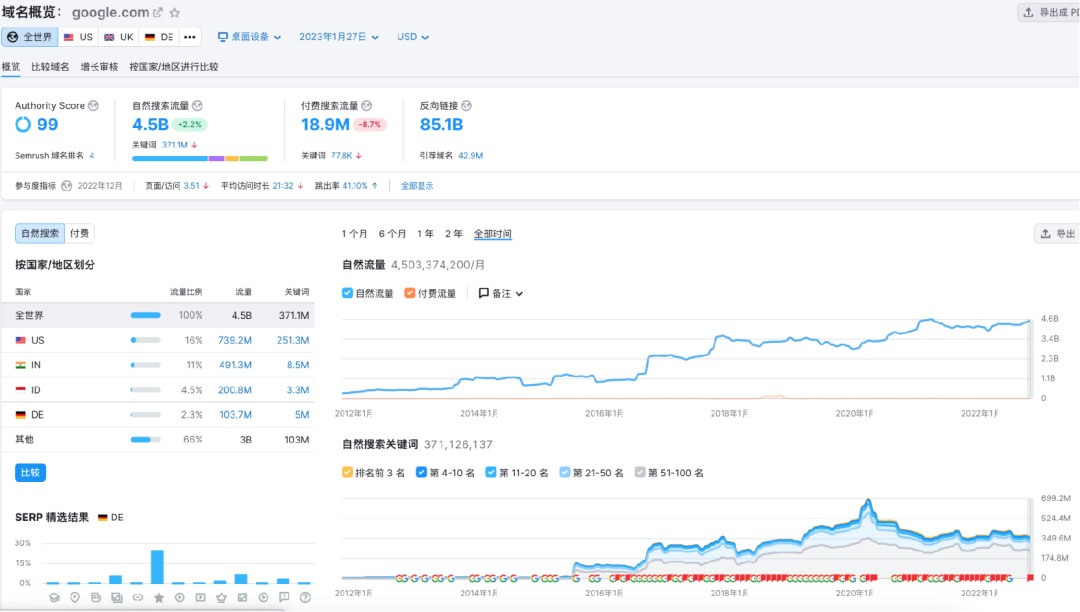Click the map pin icon under the SERP chart

click(x=75, y=598)
